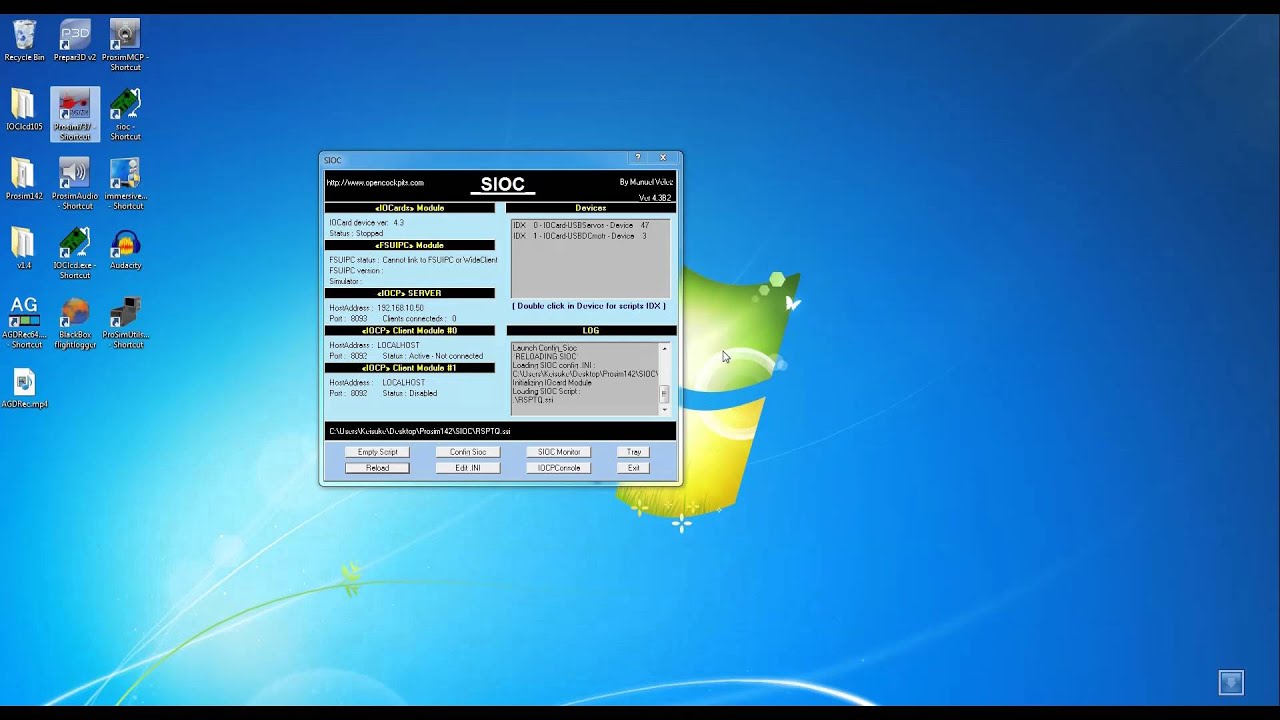Screen dimensions: 1280x720
Task: Click 'Status : Active - Not connected' text
Action: click(x=432, y=356)
